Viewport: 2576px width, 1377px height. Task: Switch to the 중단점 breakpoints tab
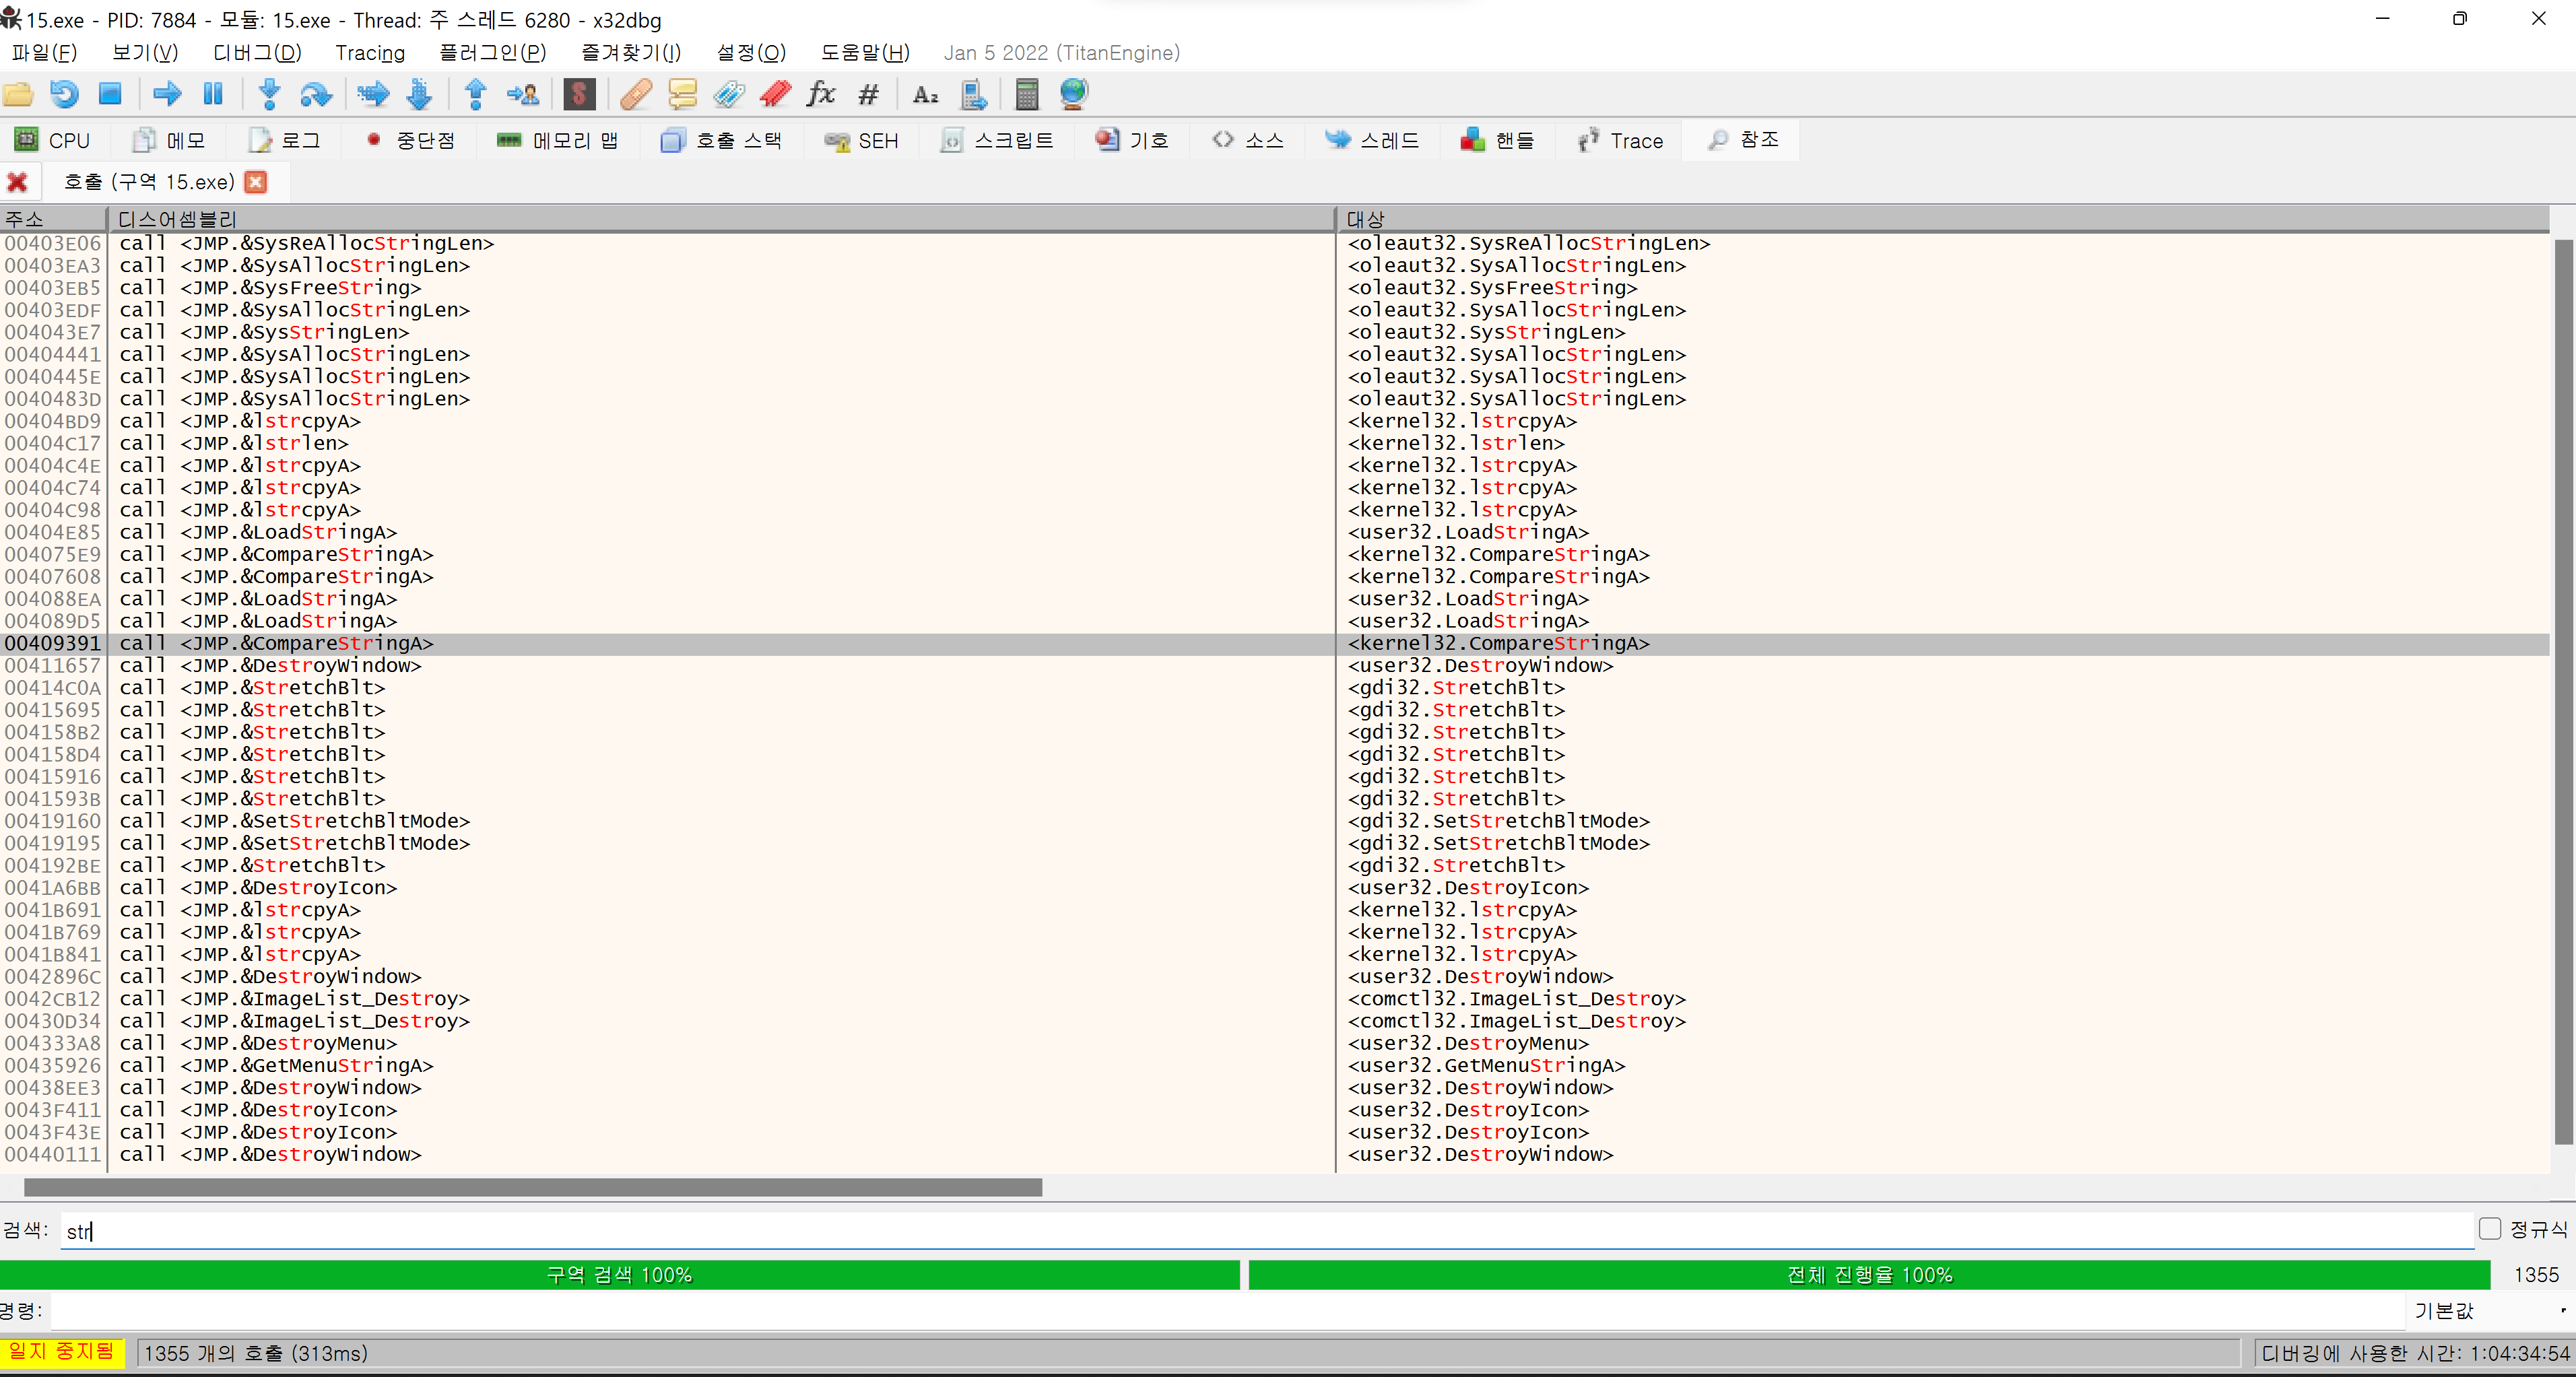click(410, 140)
